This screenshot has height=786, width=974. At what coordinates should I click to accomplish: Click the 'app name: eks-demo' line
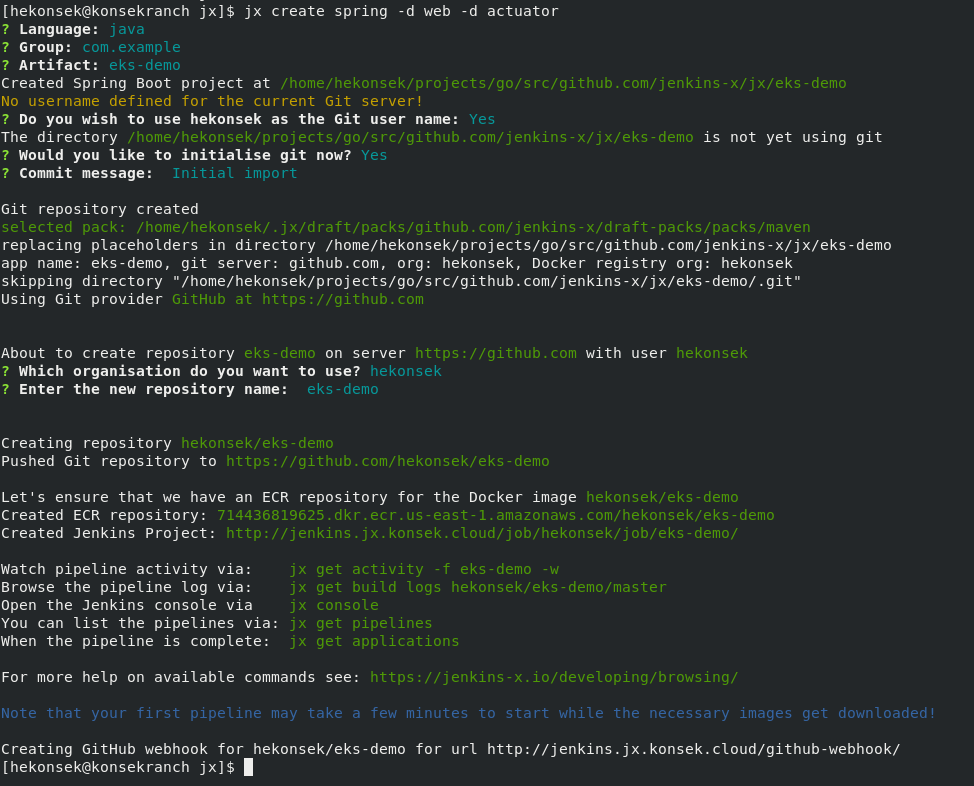tap(397, 263)
